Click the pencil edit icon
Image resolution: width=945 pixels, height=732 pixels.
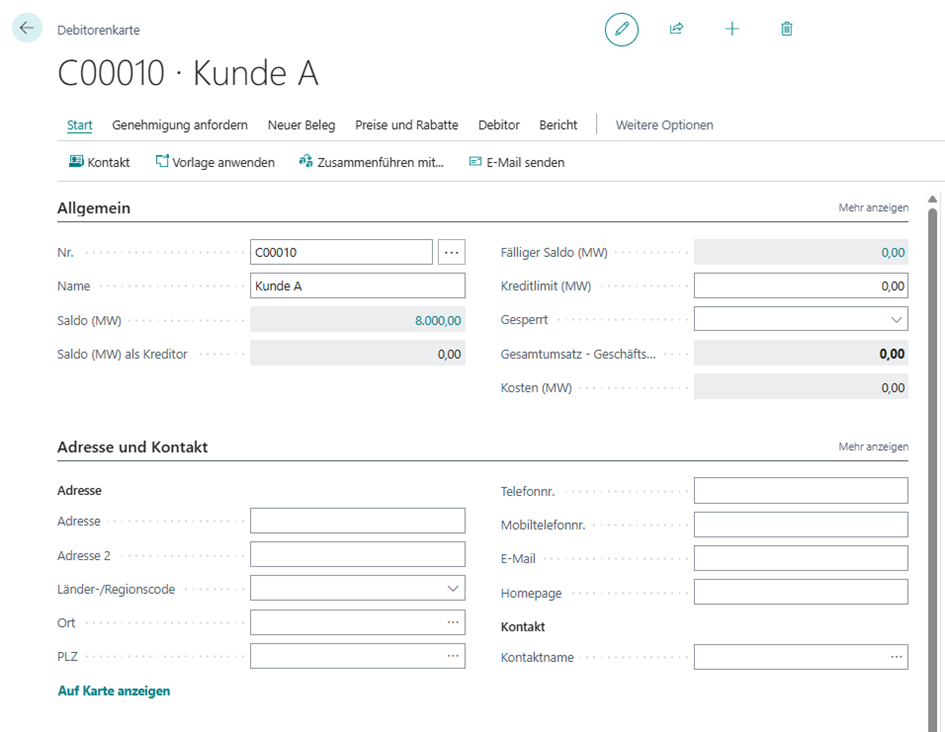point(621,29)
